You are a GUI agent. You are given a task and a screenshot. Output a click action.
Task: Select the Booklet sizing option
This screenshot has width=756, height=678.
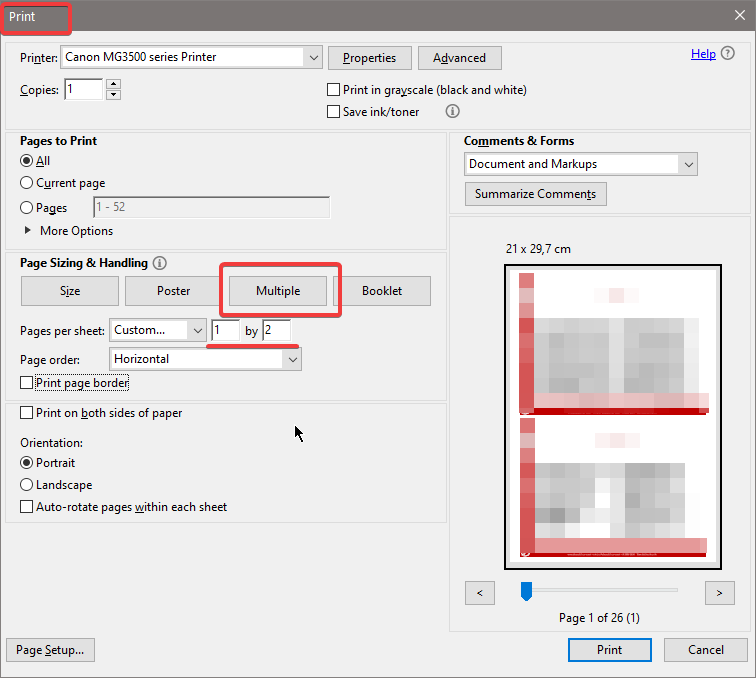[x=382, y=291]
